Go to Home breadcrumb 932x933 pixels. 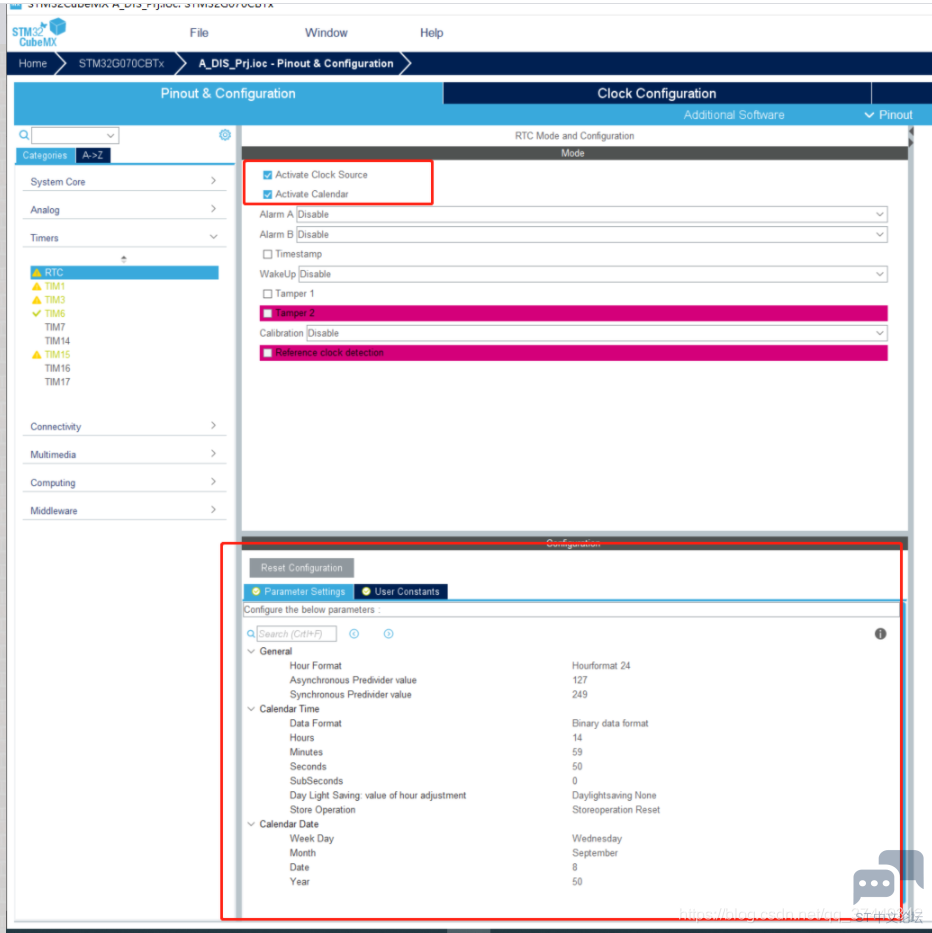click(x=33, y=64)
